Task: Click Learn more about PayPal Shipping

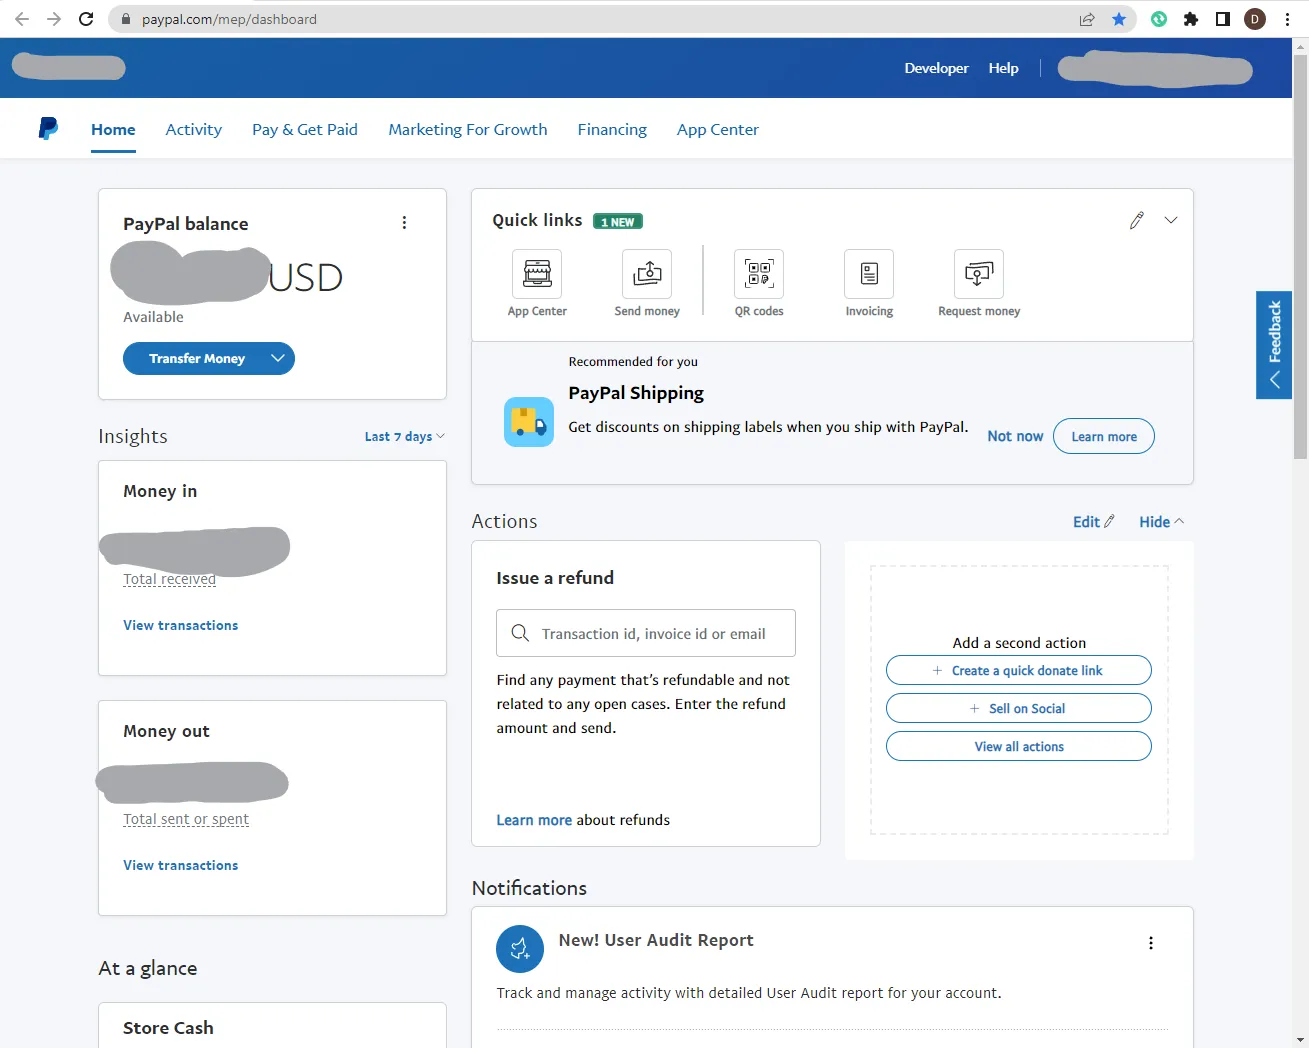Action: tap(1104, 436)
